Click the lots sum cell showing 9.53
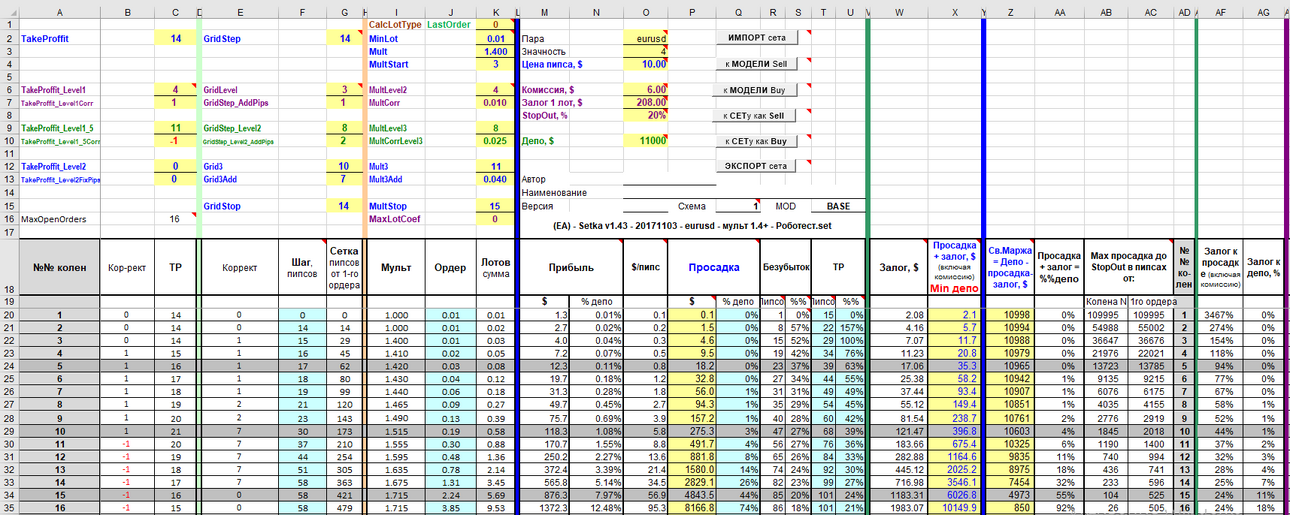This screenshot has height=515, width=1290. pyautogui.click(x=495, y=508)
